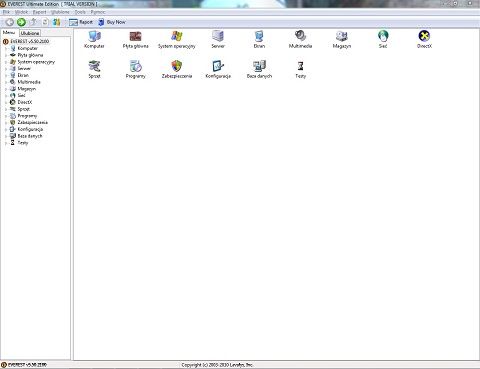Click the Back arrow toolbar button
The image size is (480, 369).
coord(10,22)
